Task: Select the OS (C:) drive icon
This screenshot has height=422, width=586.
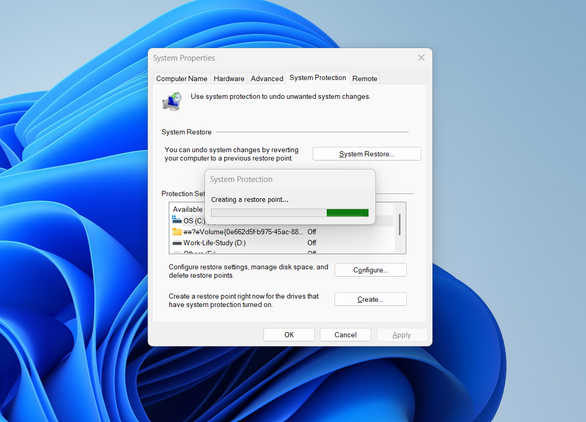Action: pyautogui.click(x=177, y=220)
